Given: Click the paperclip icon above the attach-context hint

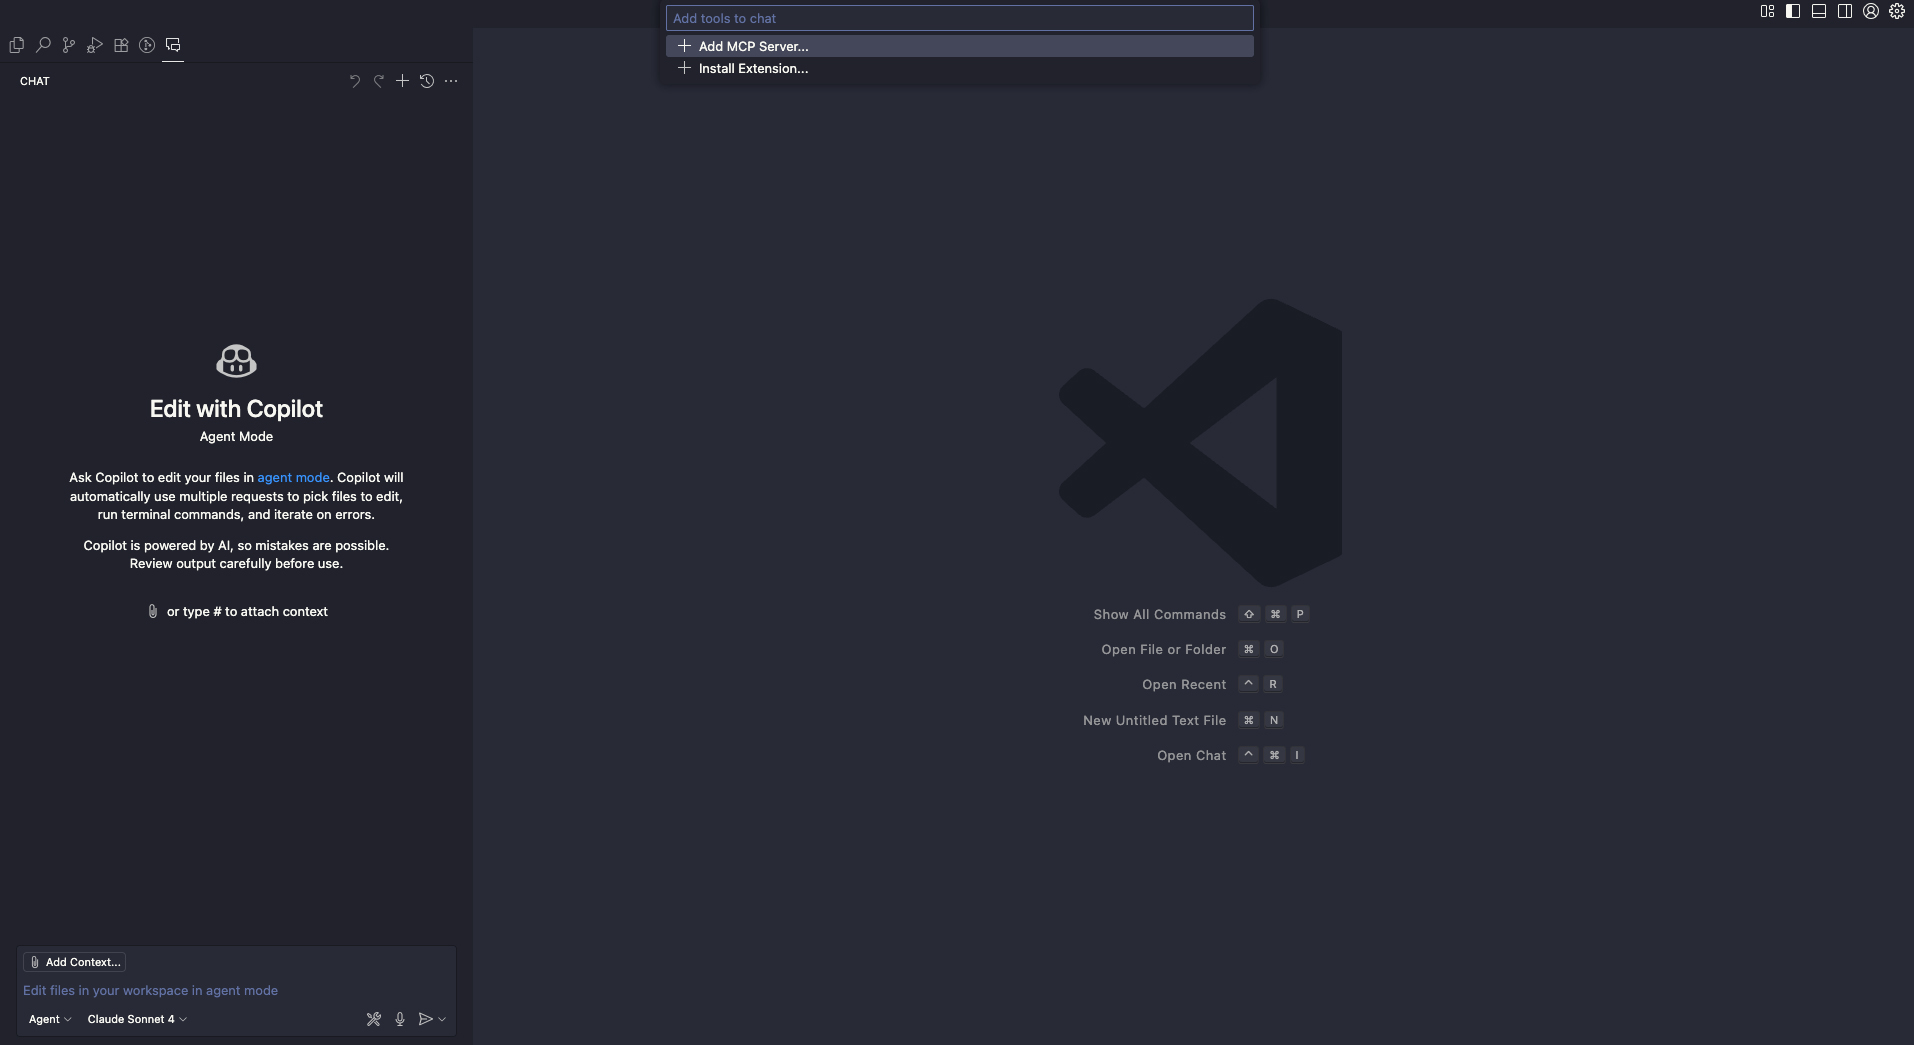Looking at the screenshot, I should [x=153, y=611].
